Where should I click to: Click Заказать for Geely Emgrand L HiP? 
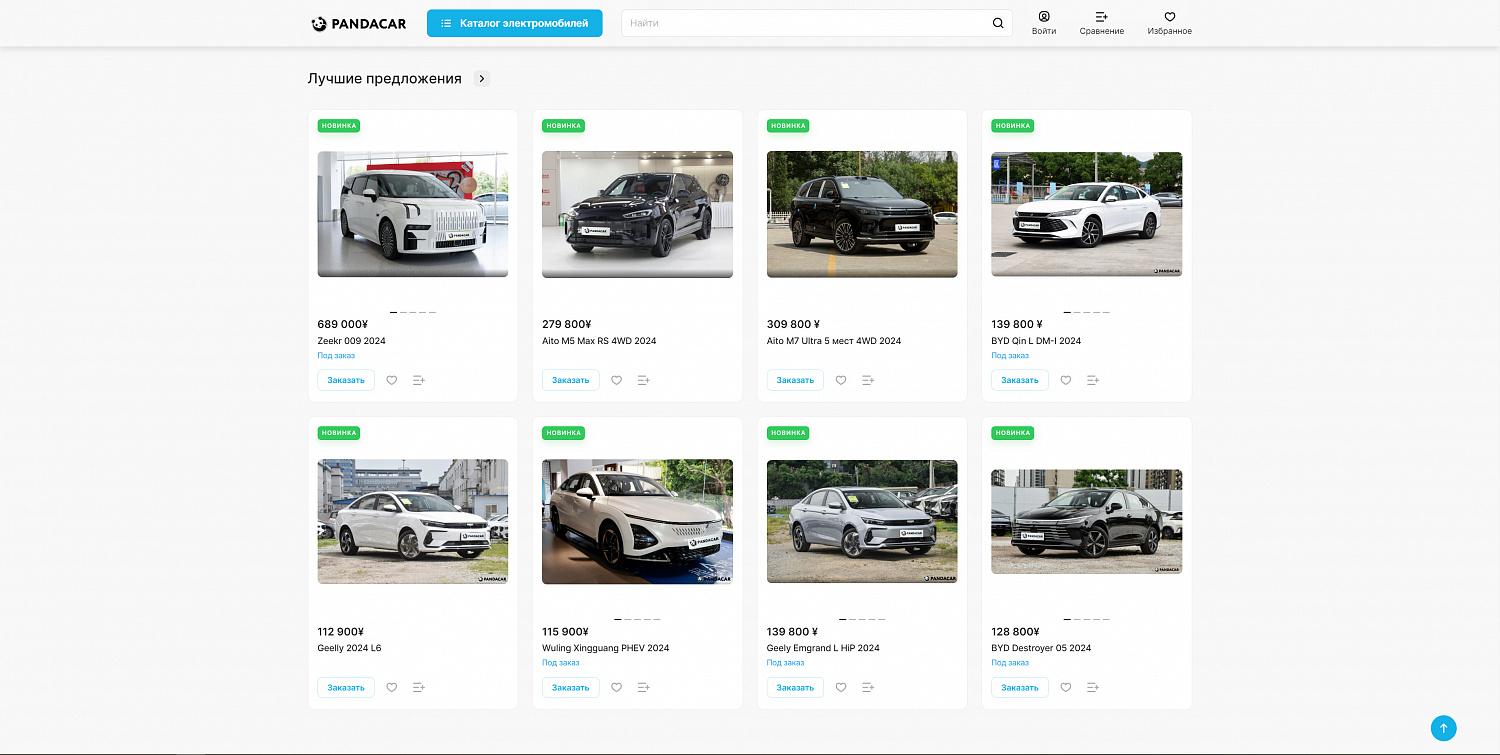[795, 687]
